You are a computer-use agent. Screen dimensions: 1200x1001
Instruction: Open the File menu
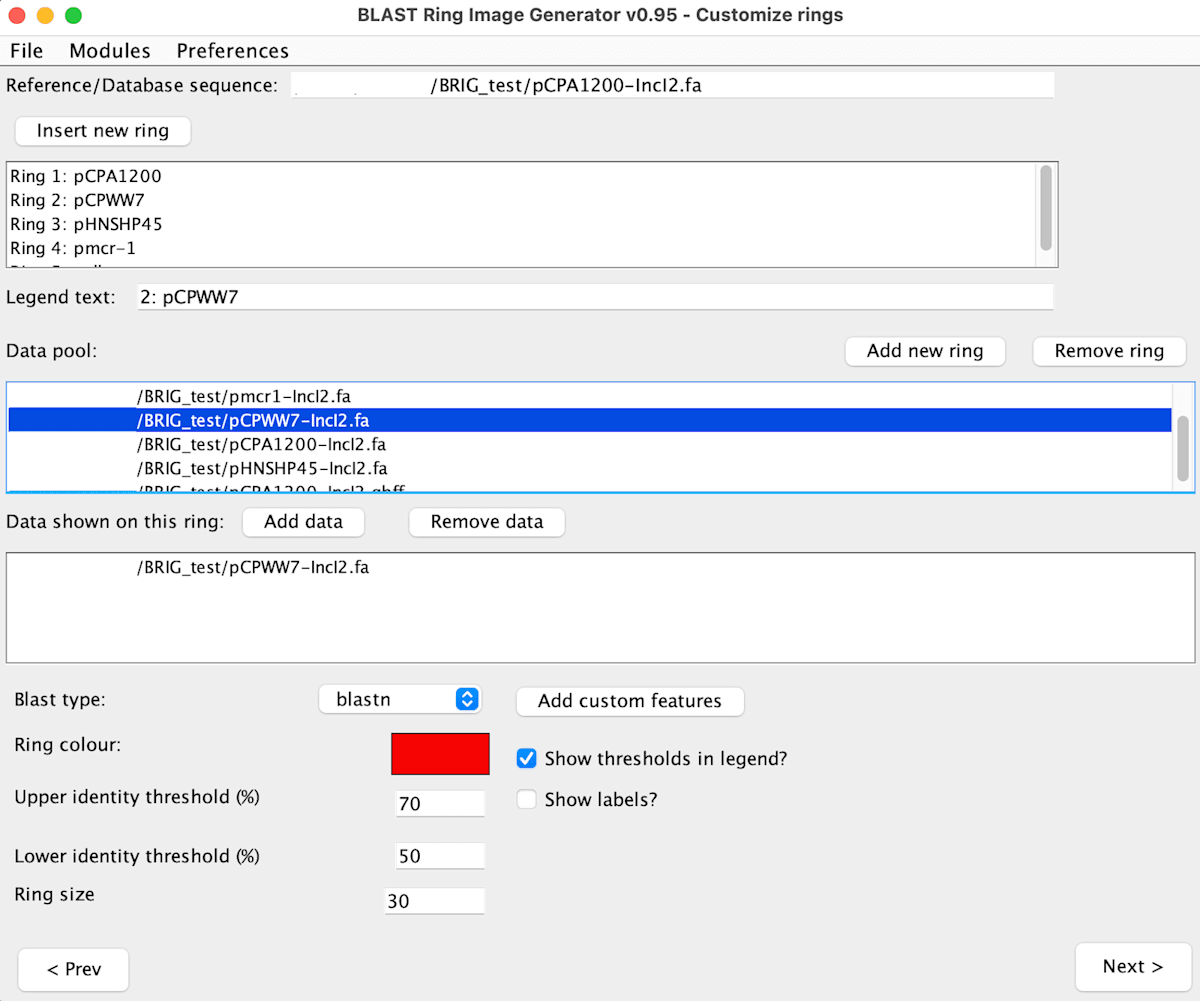click(27, 50)
